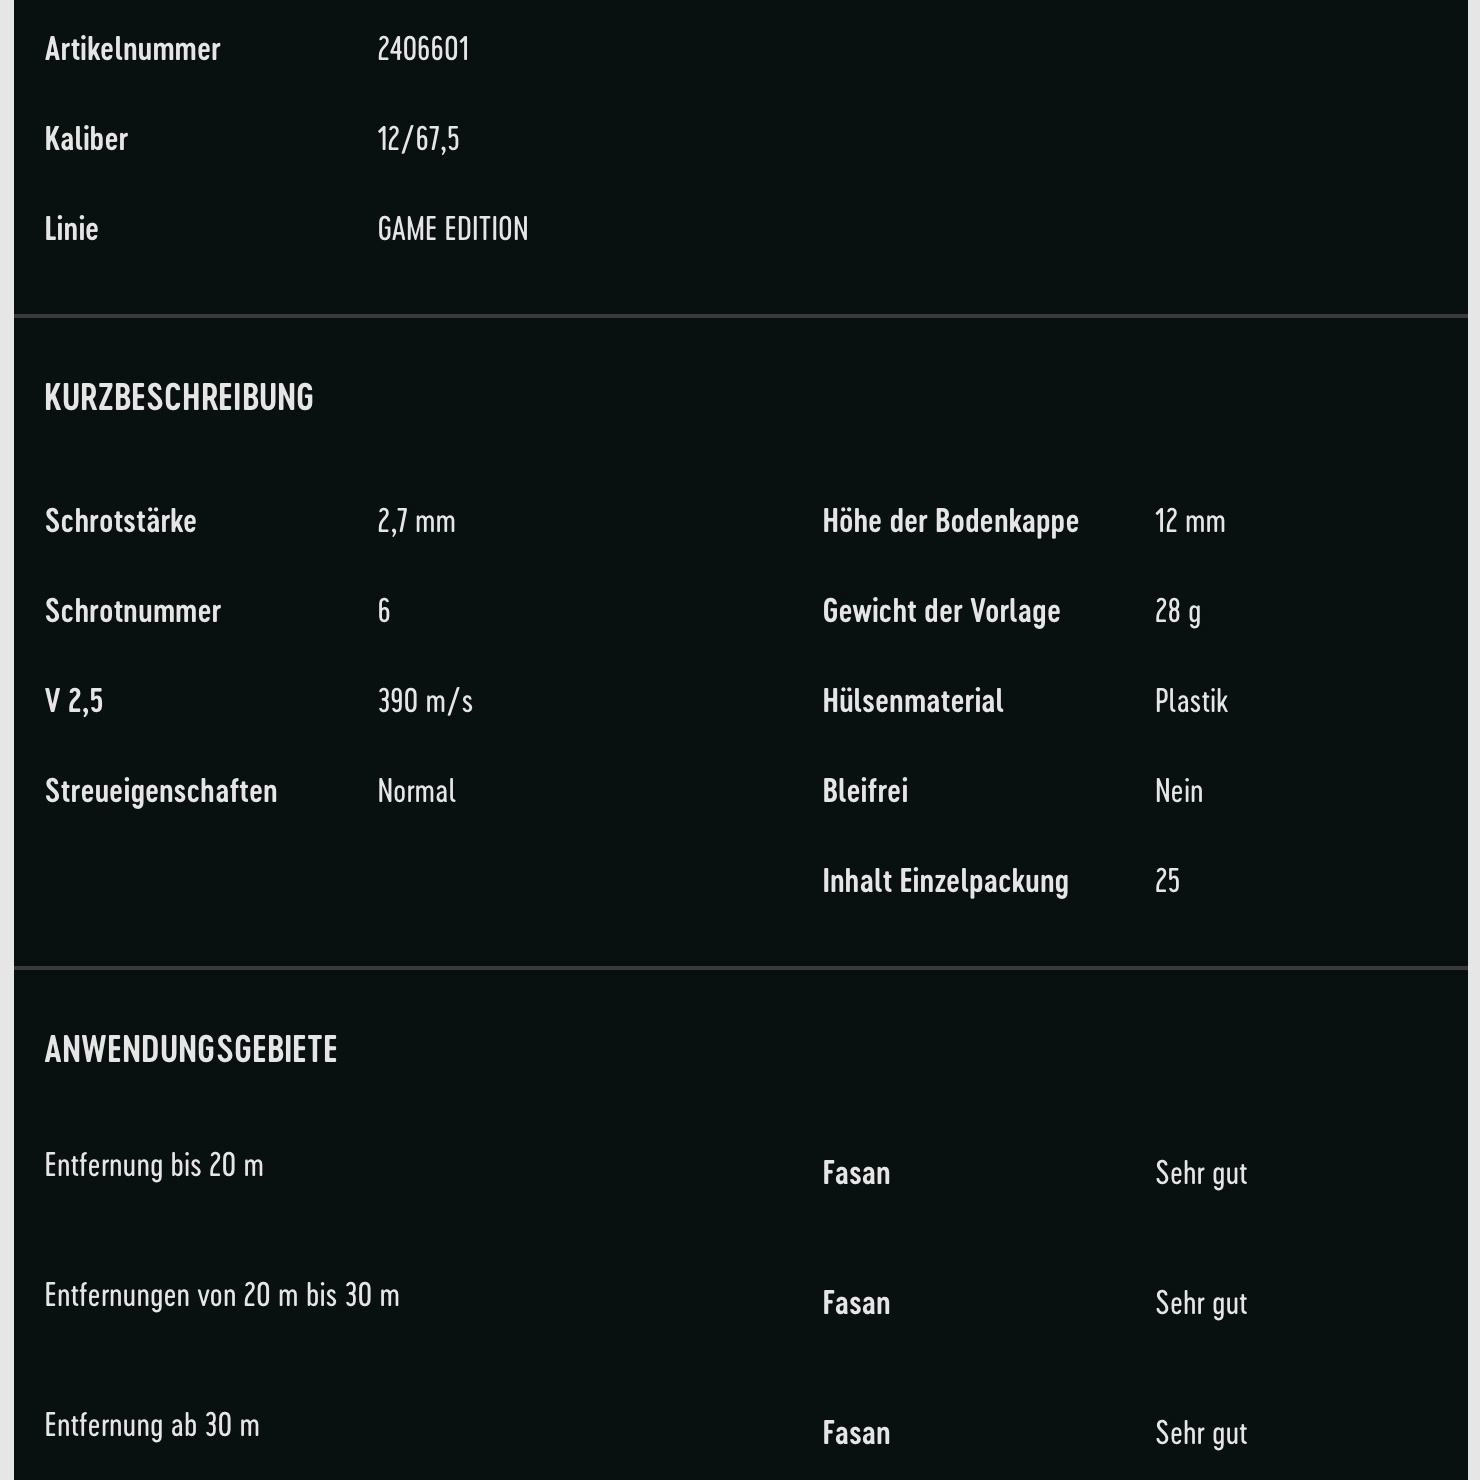1480x1480 pixels.
Task: Click the Streueigenschaften value Normal
Action: [x=416, y=791]
